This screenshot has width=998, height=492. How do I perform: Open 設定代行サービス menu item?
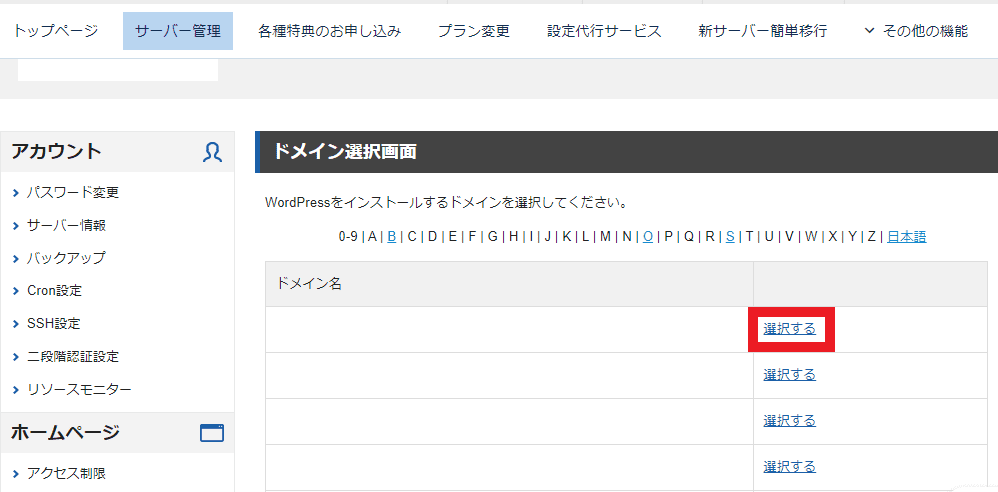[604, 31]
